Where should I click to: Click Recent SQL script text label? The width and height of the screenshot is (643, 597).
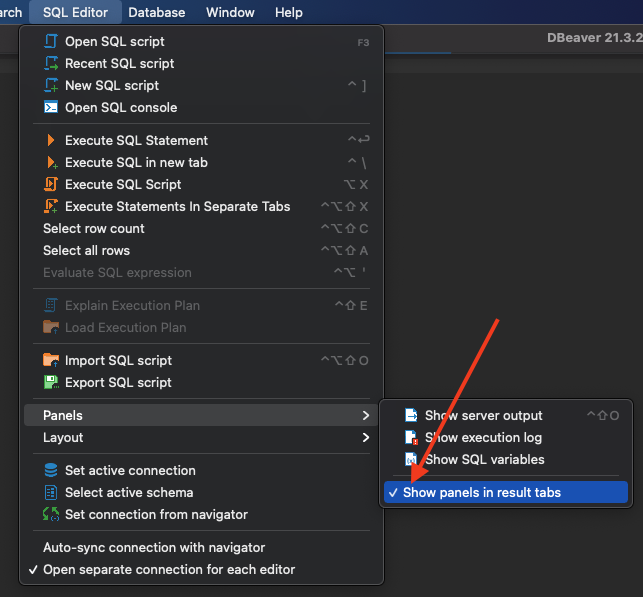[x=120, y=64]
